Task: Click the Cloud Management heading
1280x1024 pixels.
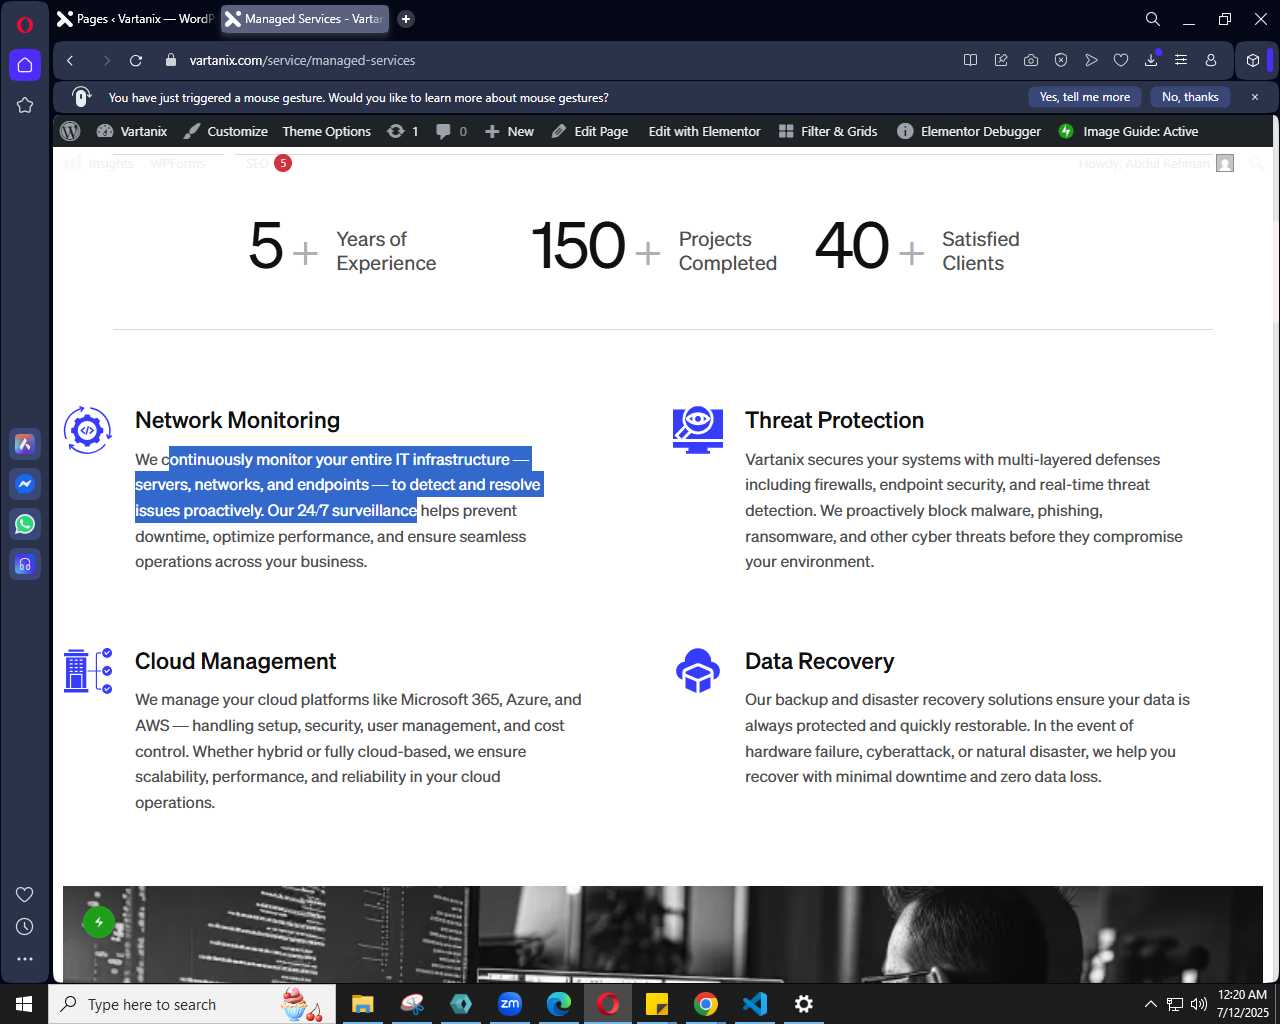Action: (236, 661)
